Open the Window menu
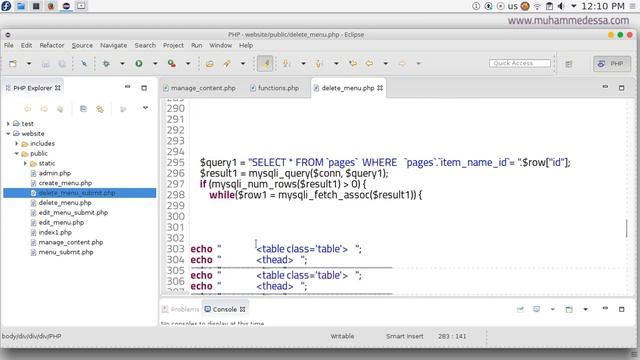Screen dimensions: 640x360 220,45
